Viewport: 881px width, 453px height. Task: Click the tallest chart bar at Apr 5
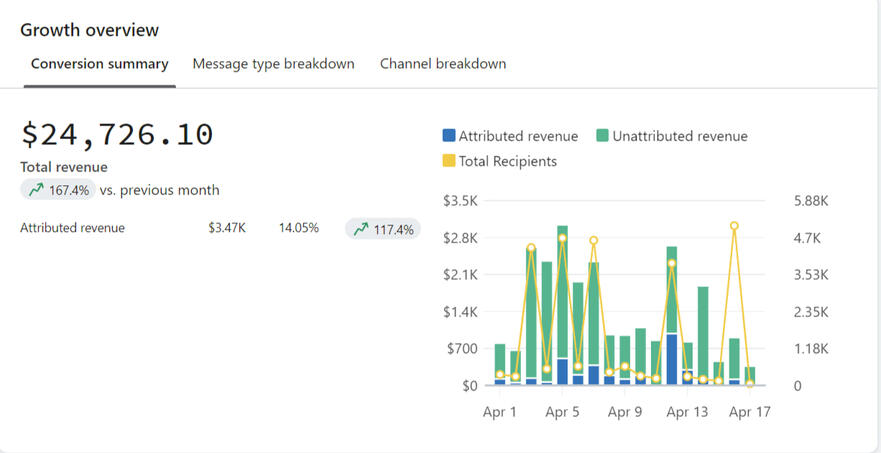point(562,300)
